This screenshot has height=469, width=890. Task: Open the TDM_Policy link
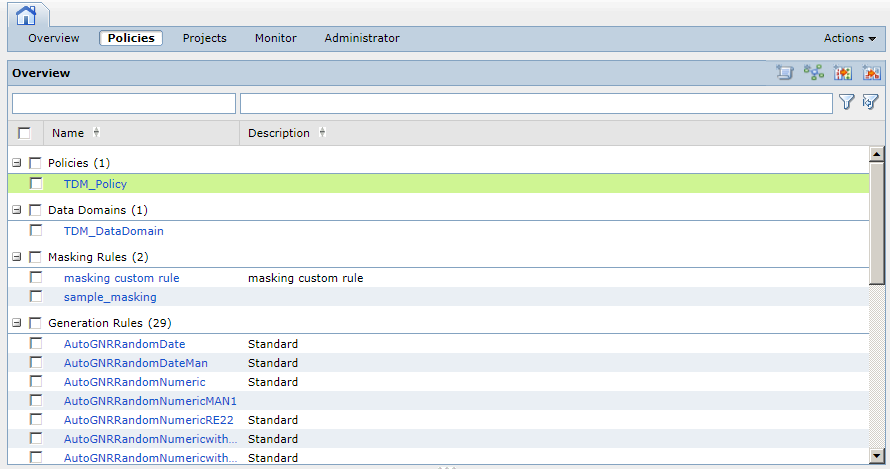click(x=95, y=184)
